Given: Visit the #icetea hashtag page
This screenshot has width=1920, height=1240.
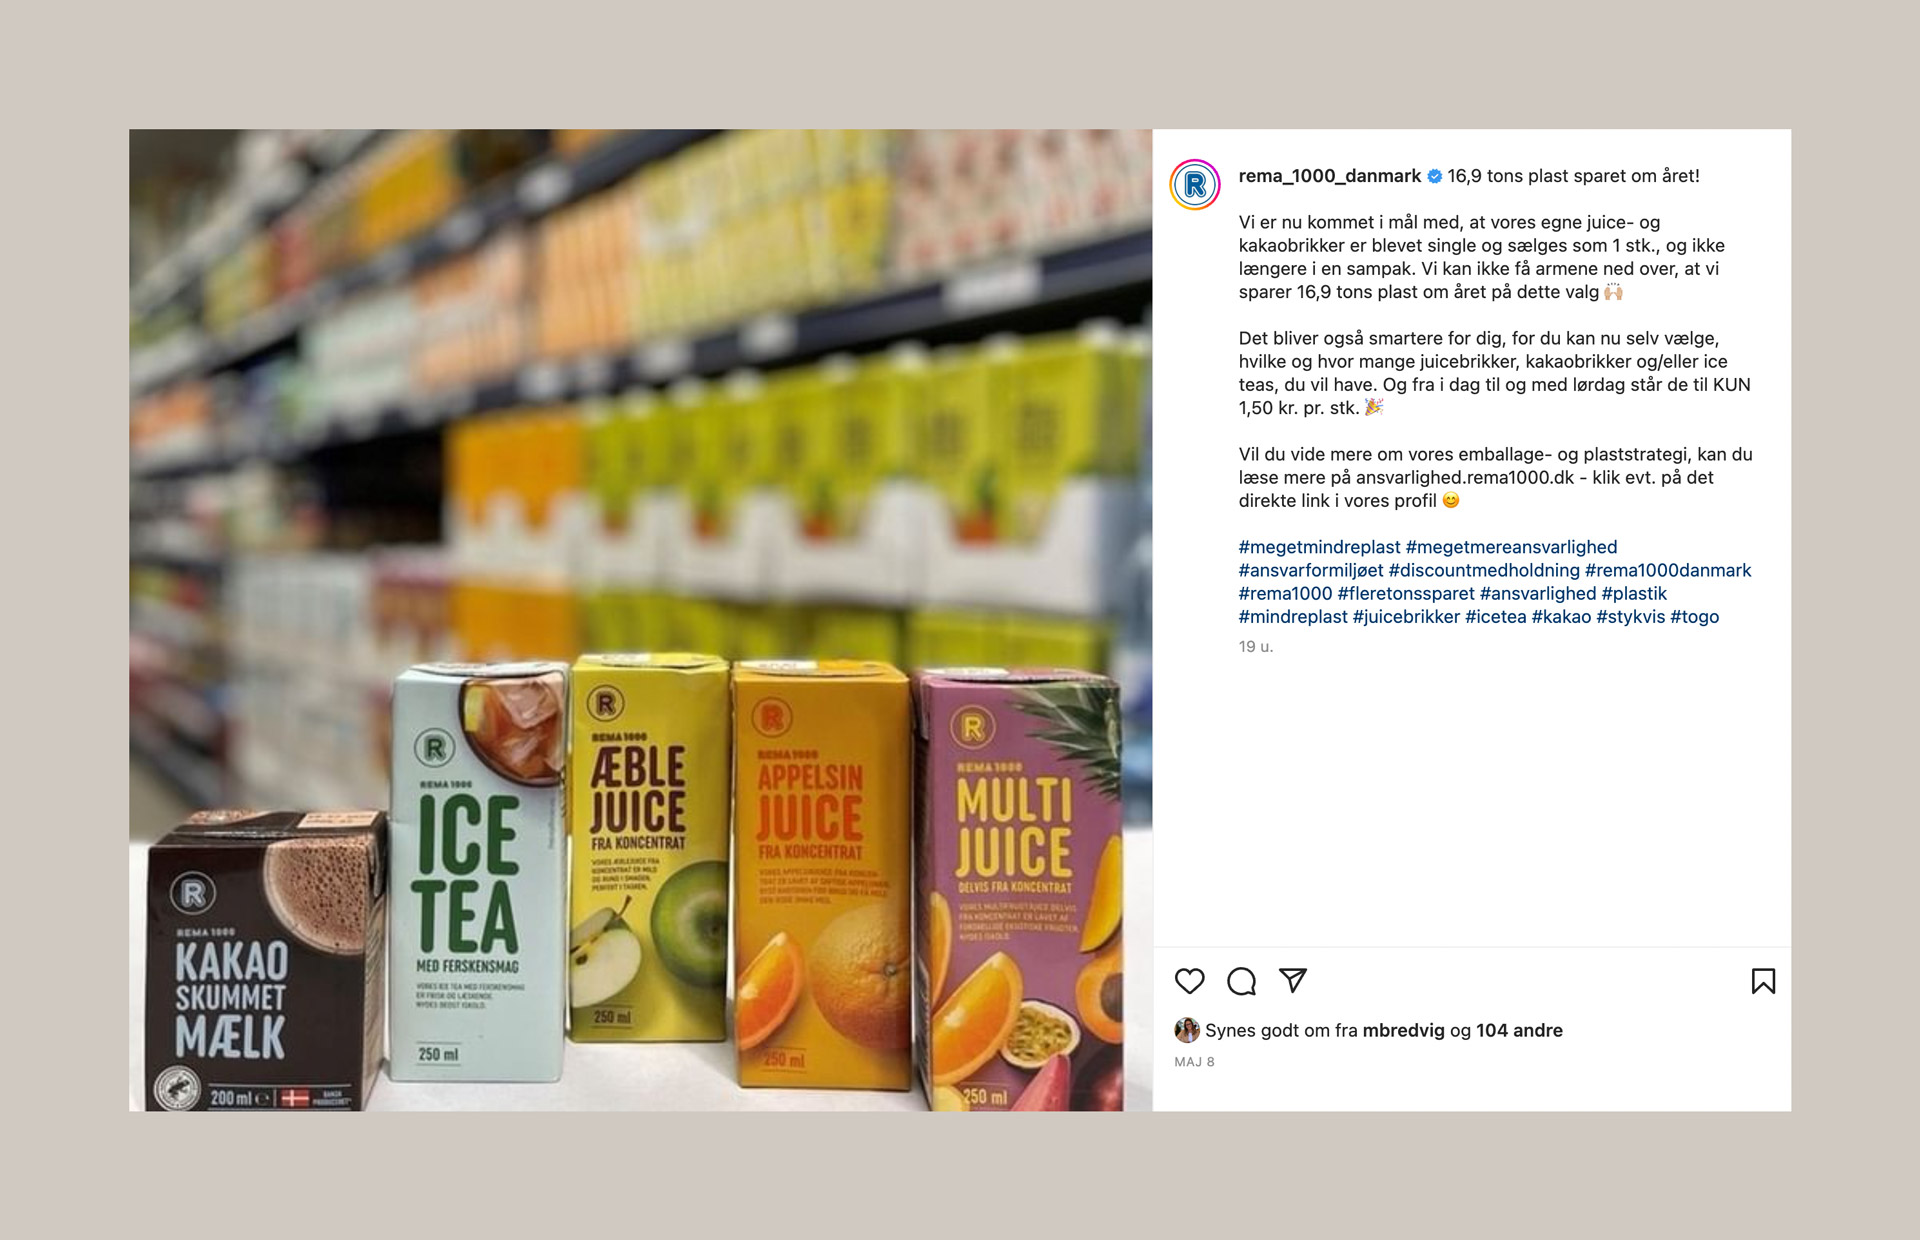Looking at the screenshot, I should 1496,617.
